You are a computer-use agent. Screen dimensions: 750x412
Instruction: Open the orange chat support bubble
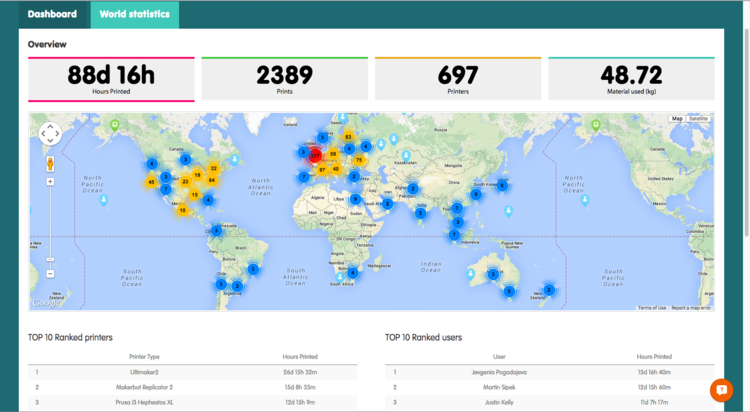[721, 389]
